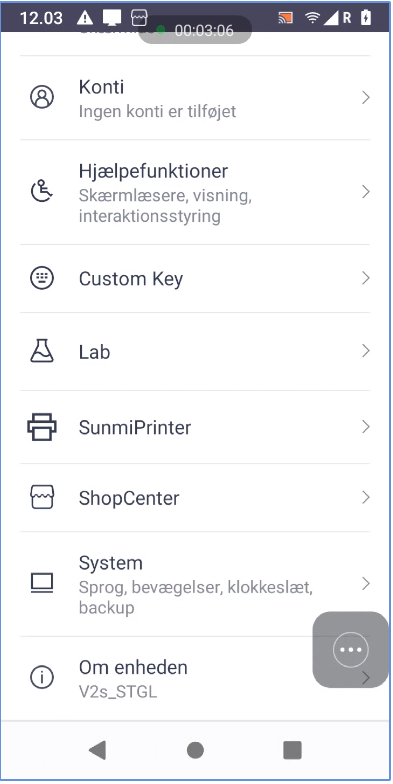Tap the Konti person icon

click(42, 97)
